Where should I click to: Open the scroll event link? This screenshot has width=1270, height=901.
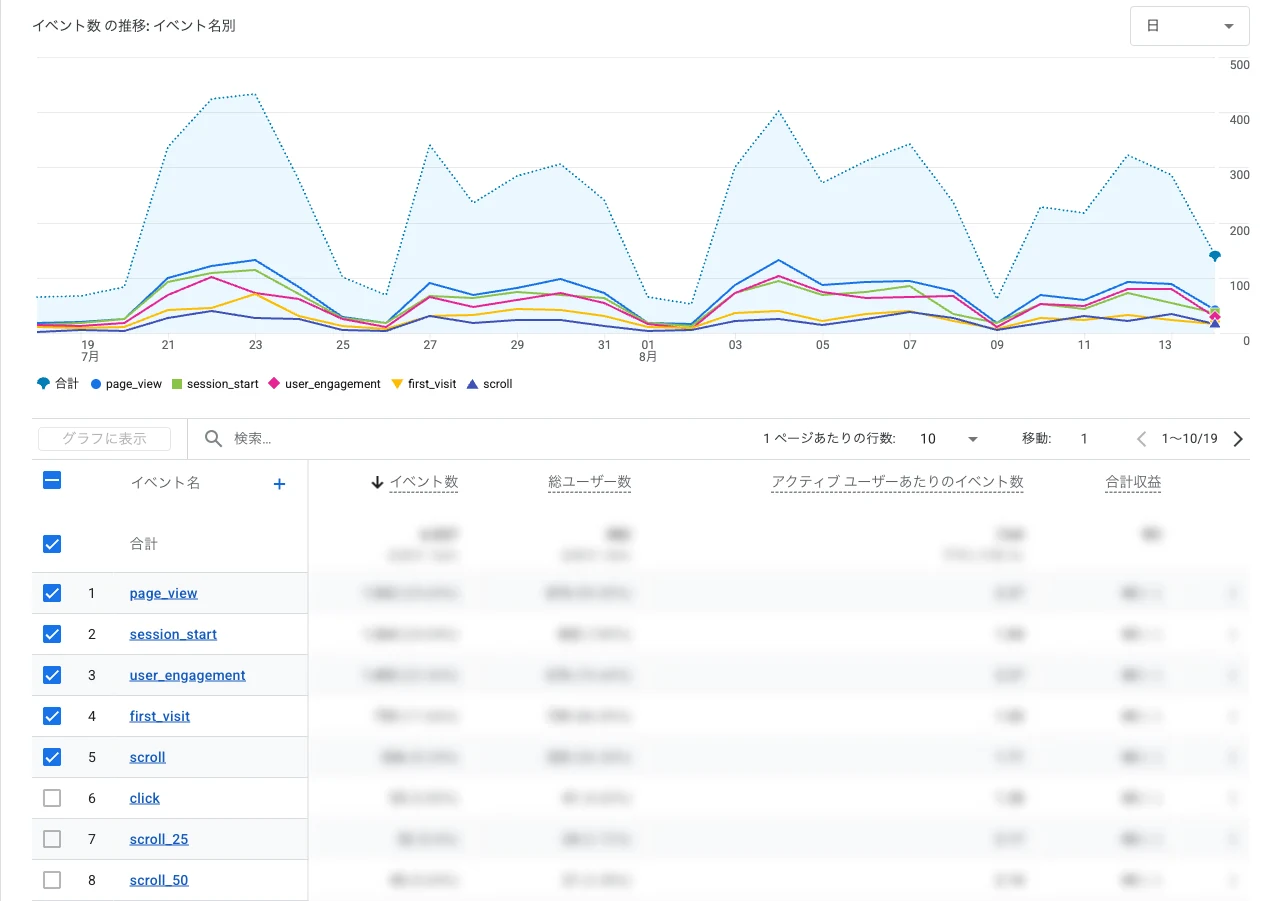pyautogui.click(x=147, y=757)
